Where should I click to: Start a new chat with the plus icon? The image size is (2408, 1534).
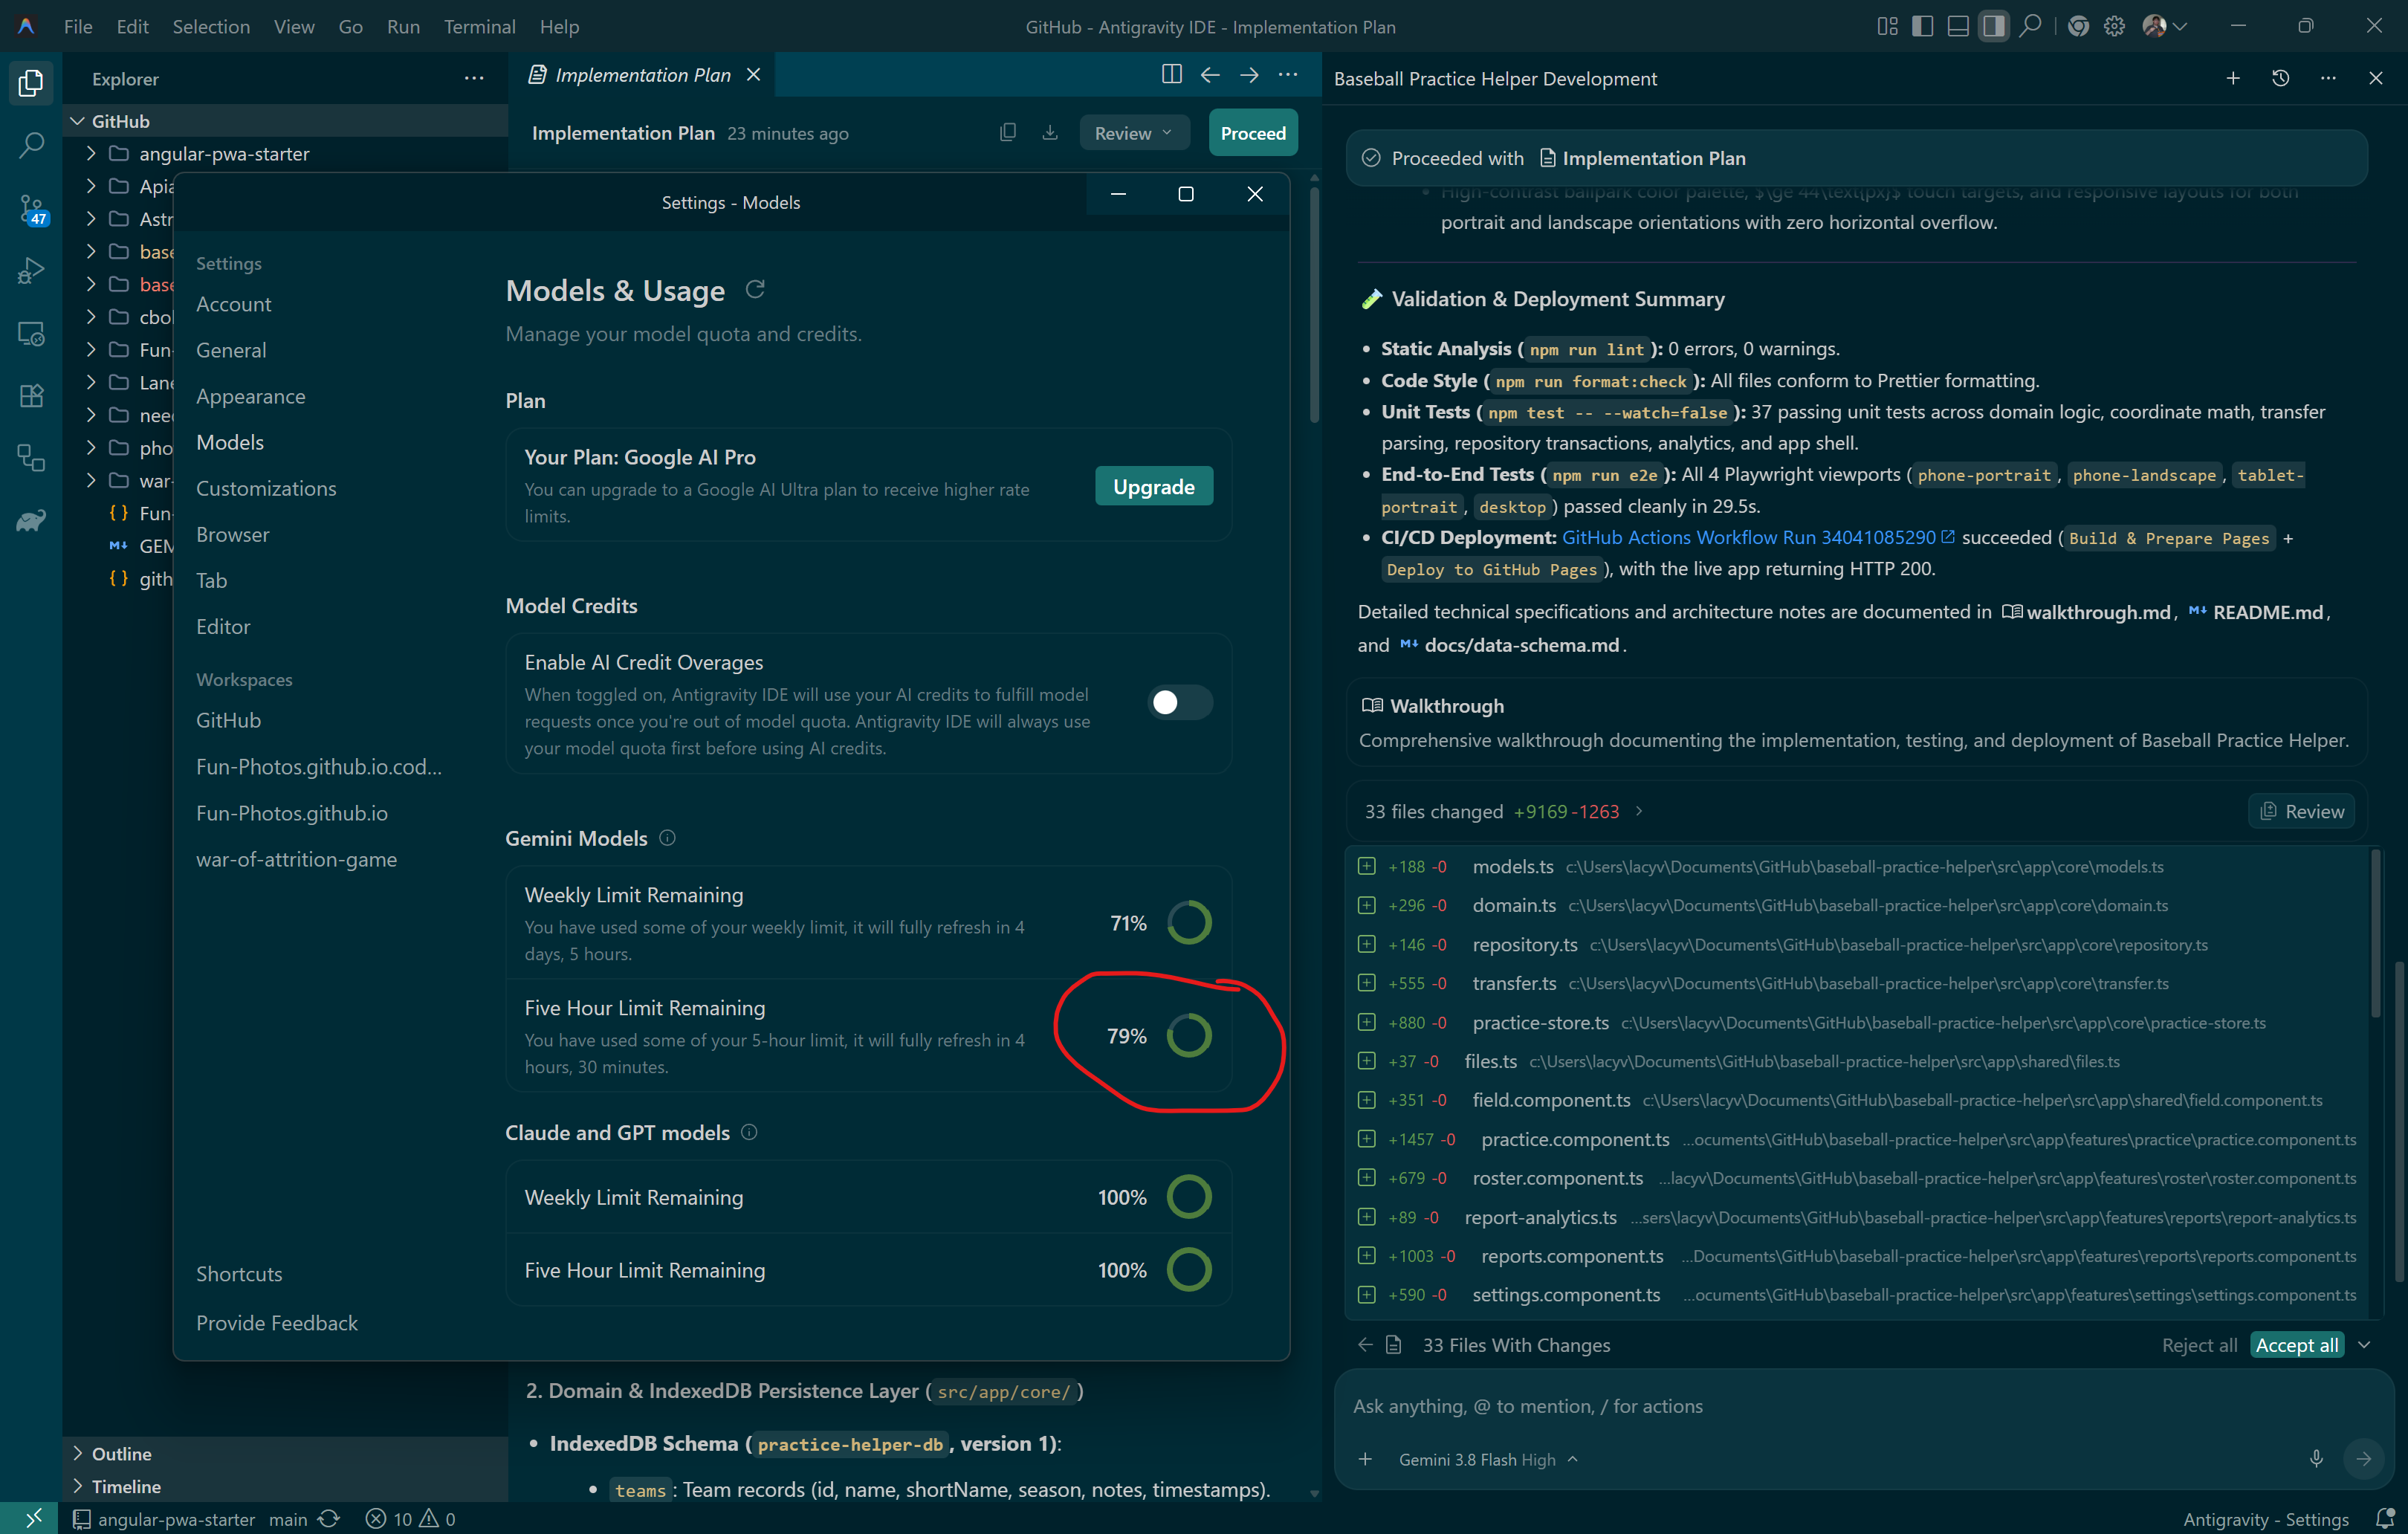click(x=2233, y=78)
